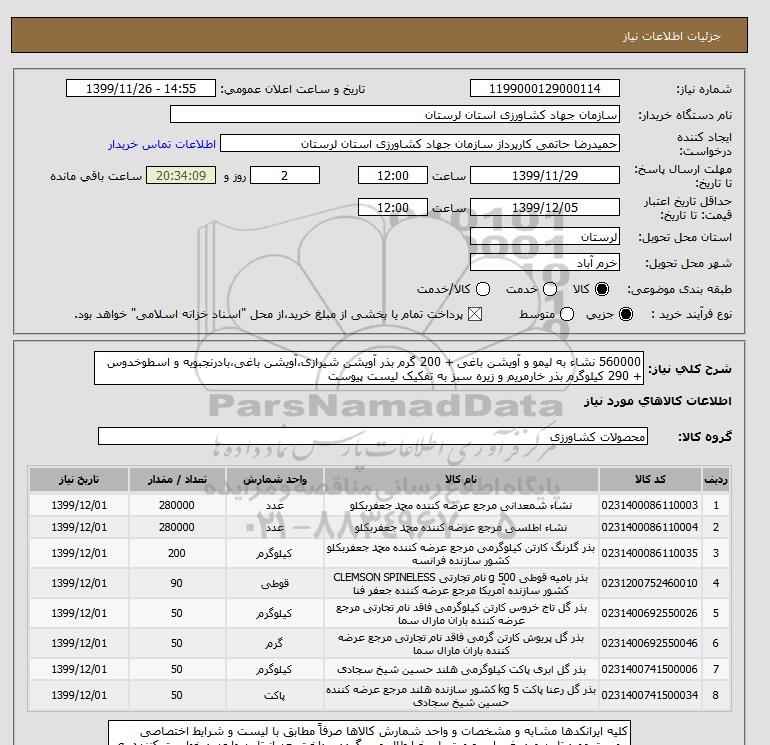Click buyer organization name field
The height and width of the screenshot is (745, 770).
pyautogui.click(x=395, y=115)
